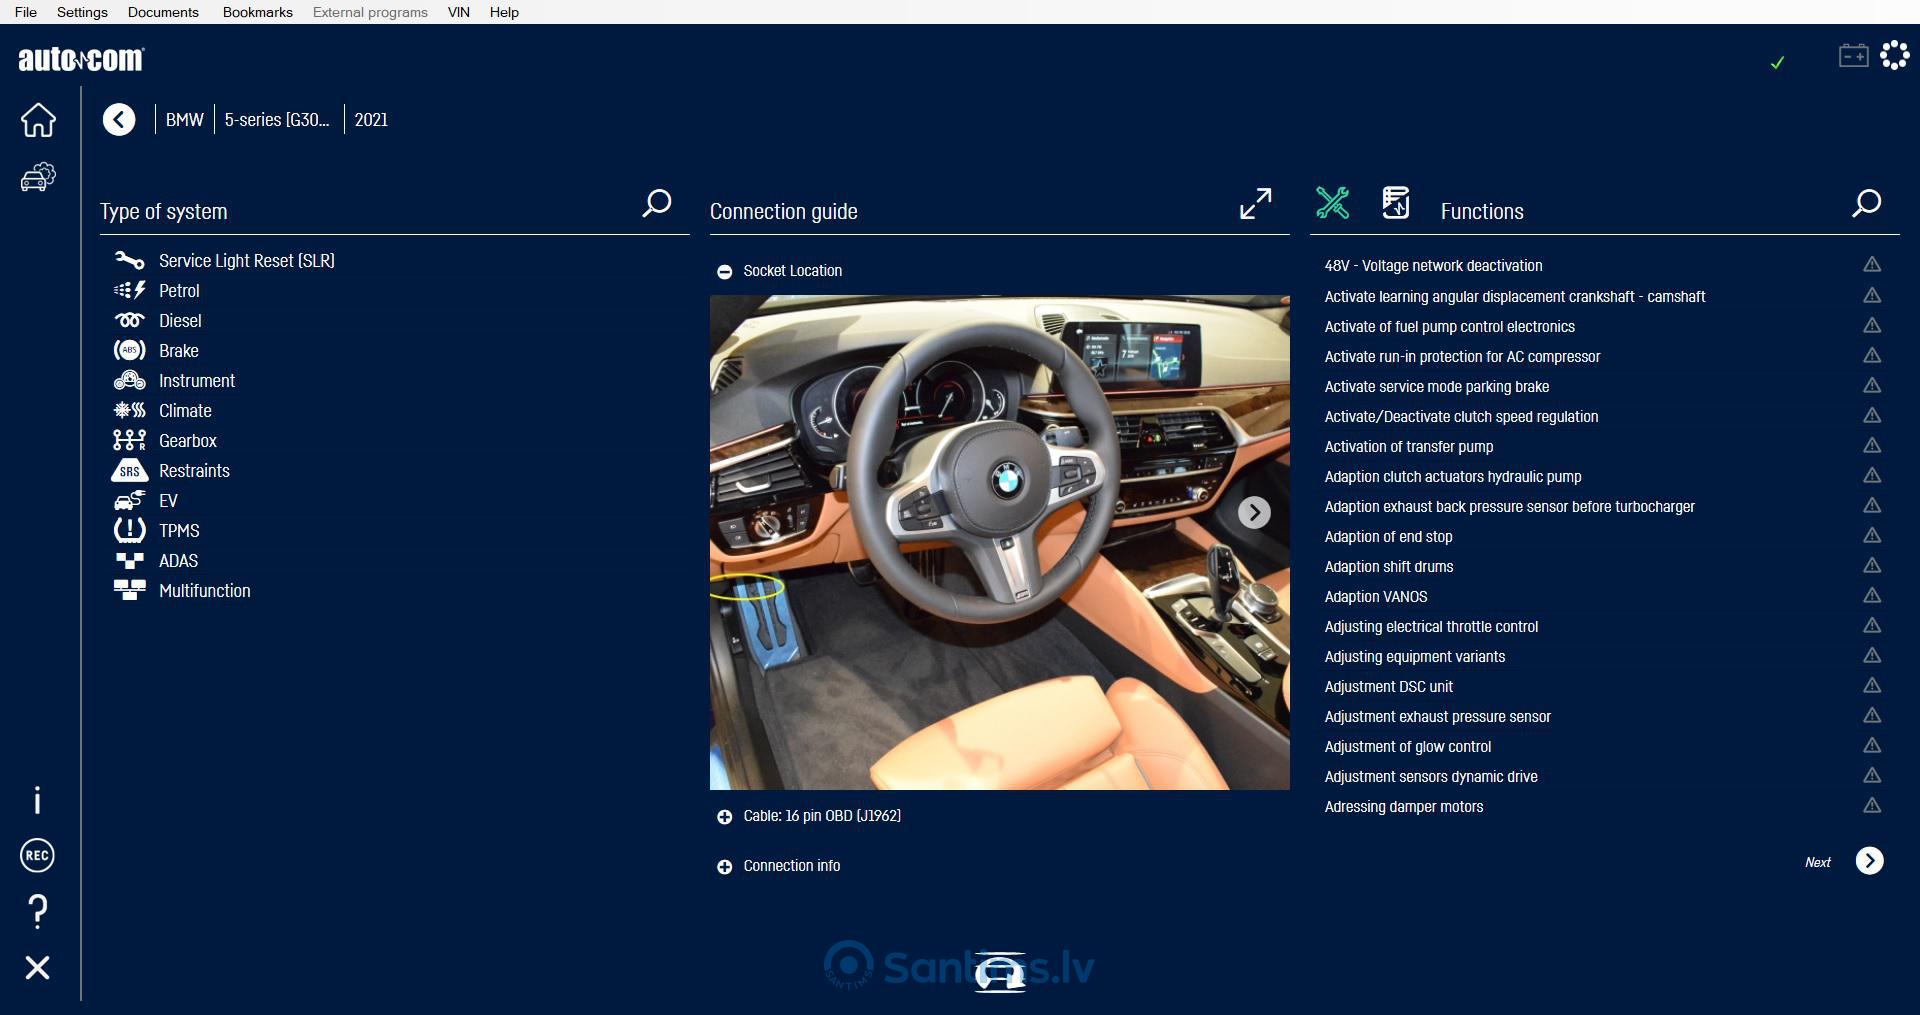Select the EV system type
1920x1015 pixels.
[168, 501]
